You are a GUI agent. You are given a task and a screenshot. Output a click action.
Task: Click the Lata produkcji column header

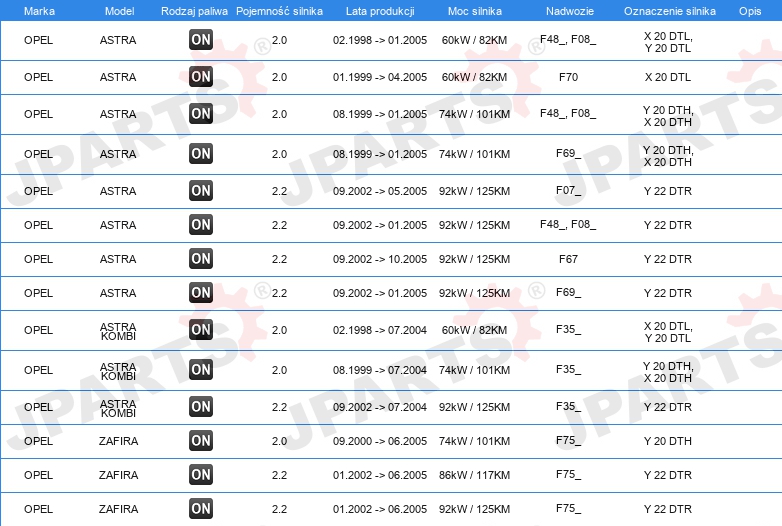(x=380, y=11)
